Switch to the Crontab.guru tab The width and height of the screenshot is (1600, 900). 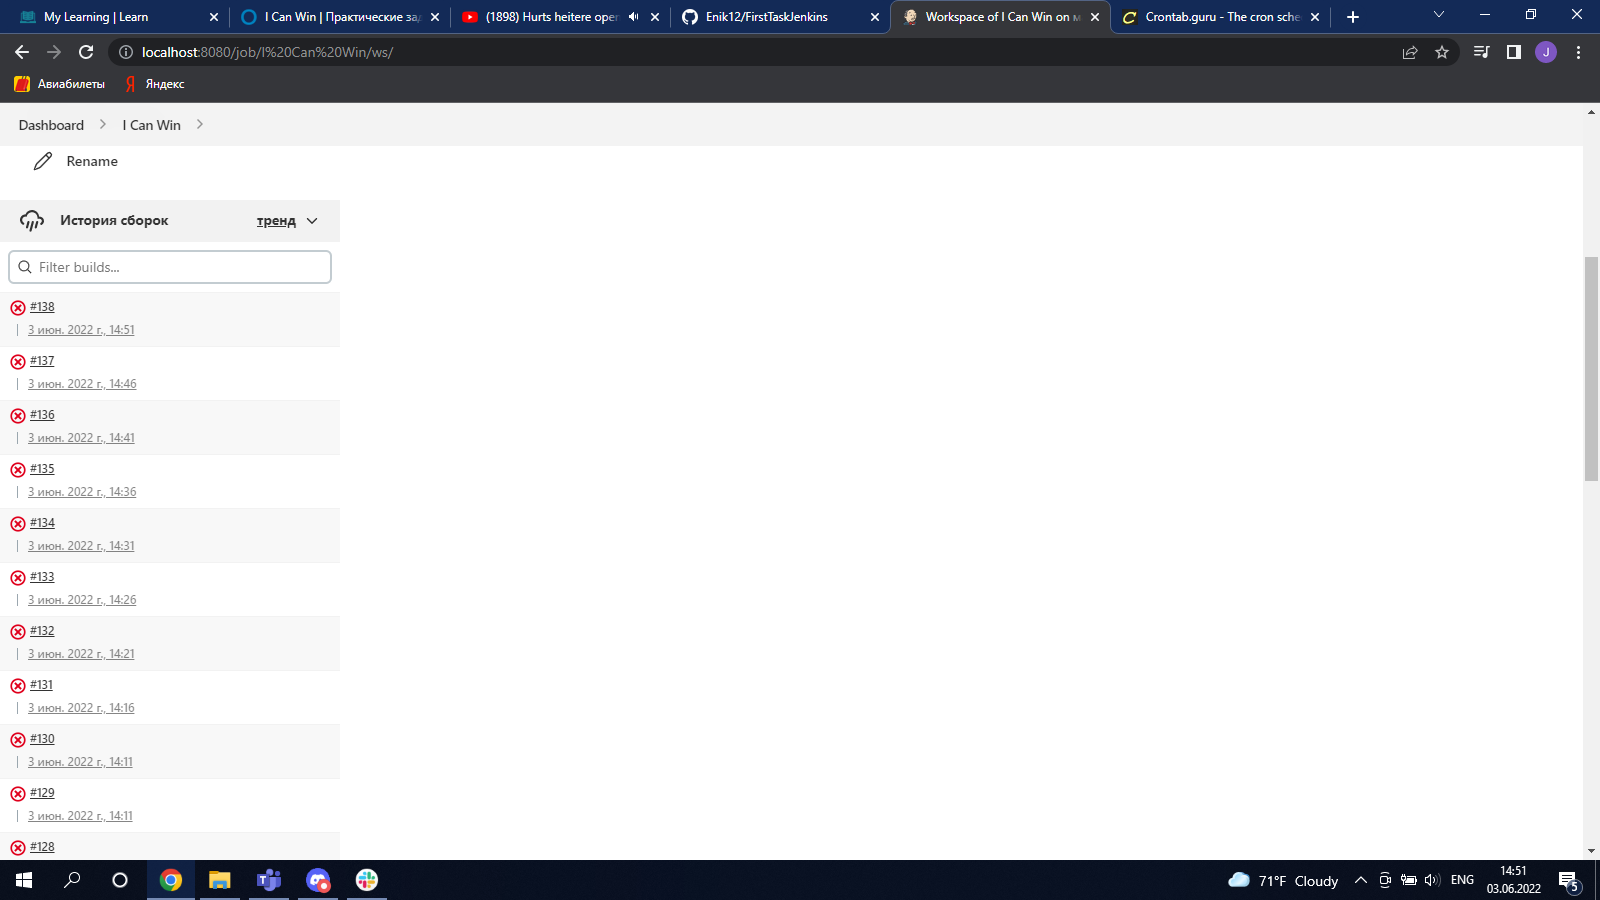point(1220,17)
